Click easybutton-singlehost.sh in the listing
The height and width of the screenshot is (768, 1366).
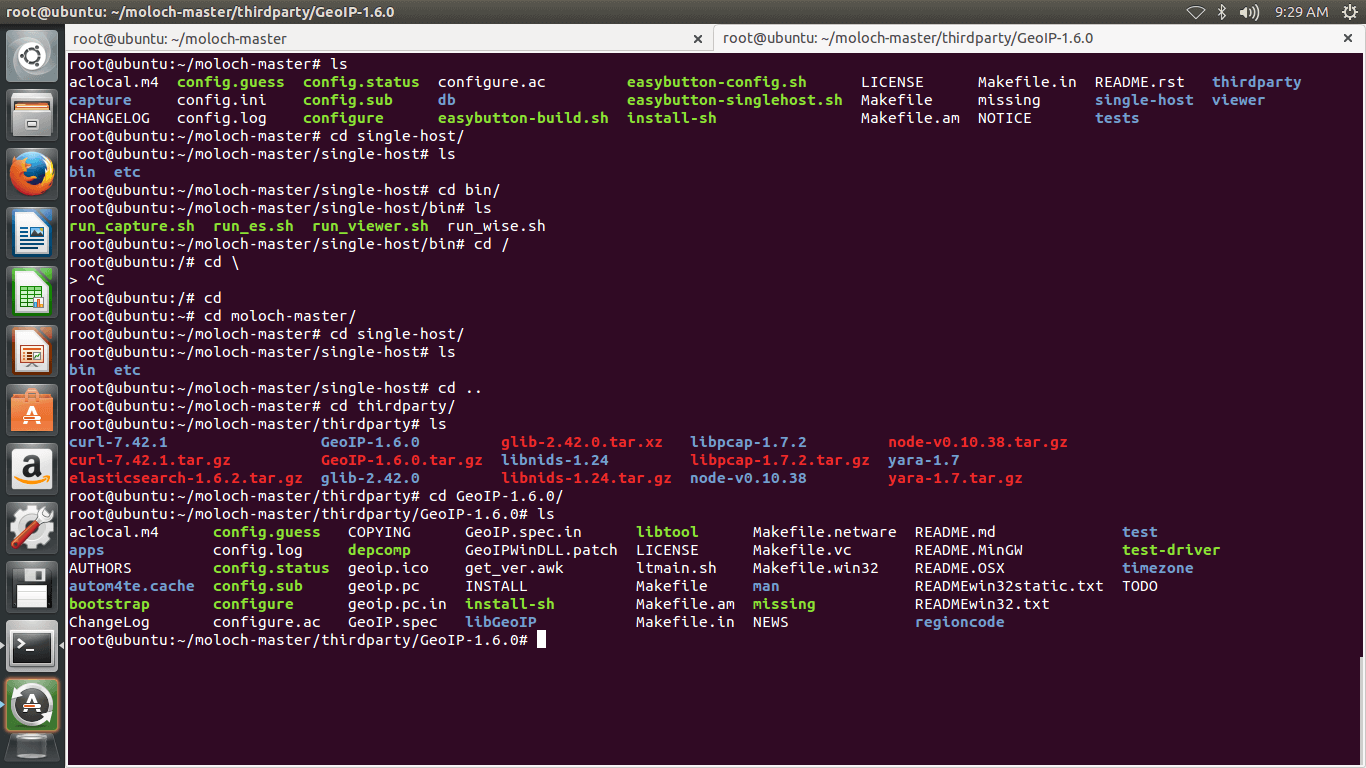click(x=734, y=100)
